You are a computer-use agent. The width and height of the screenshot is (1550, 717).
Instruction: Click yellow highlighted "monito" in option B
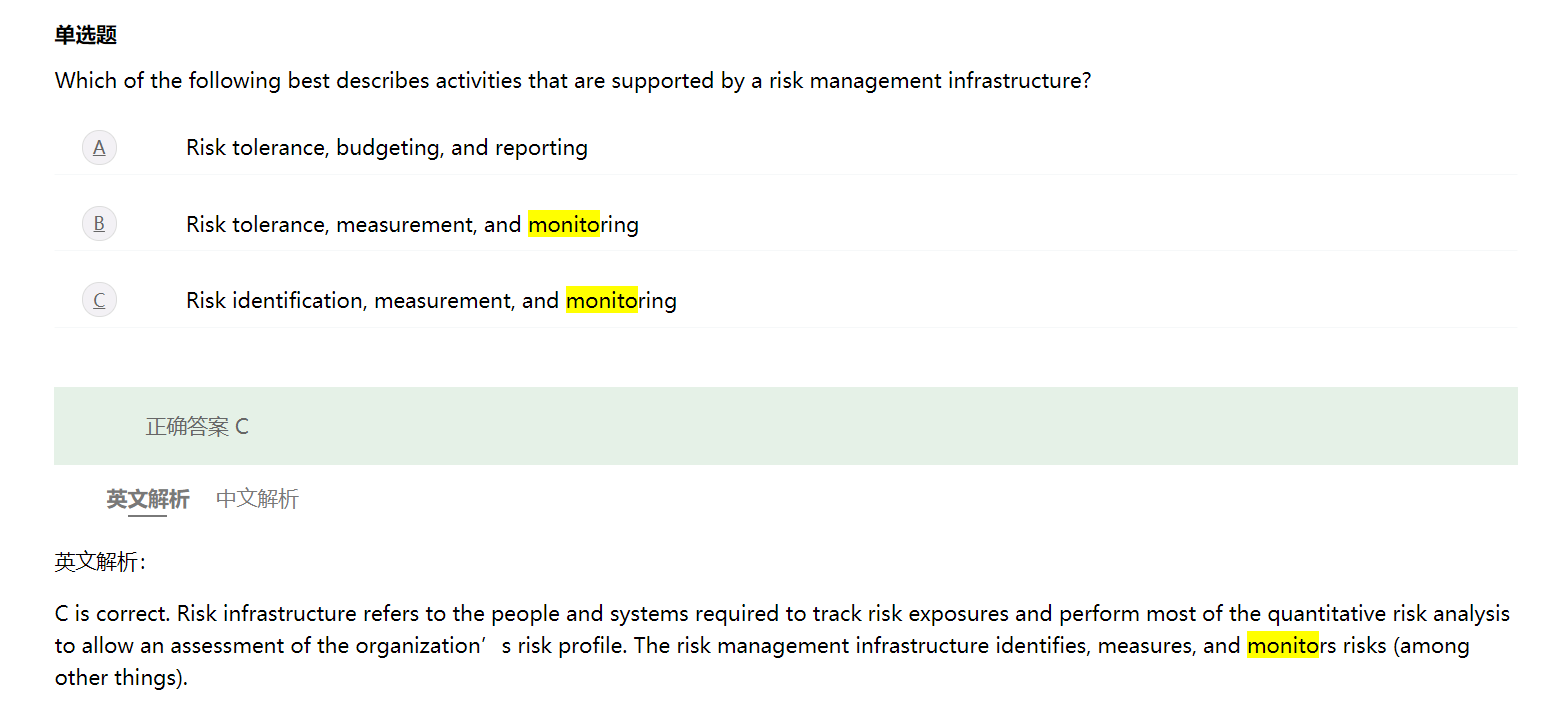(x=563, y=224)
